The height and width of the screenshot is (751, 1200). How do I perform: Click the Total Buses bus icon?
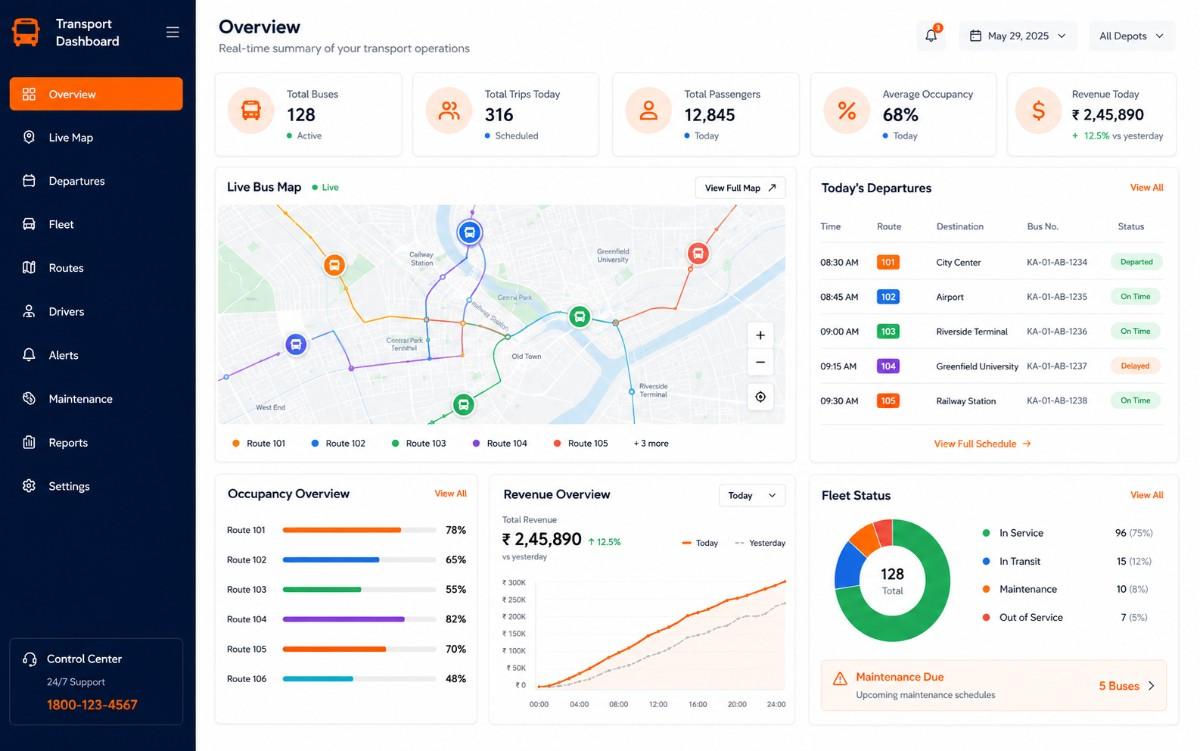coord(251,111)
